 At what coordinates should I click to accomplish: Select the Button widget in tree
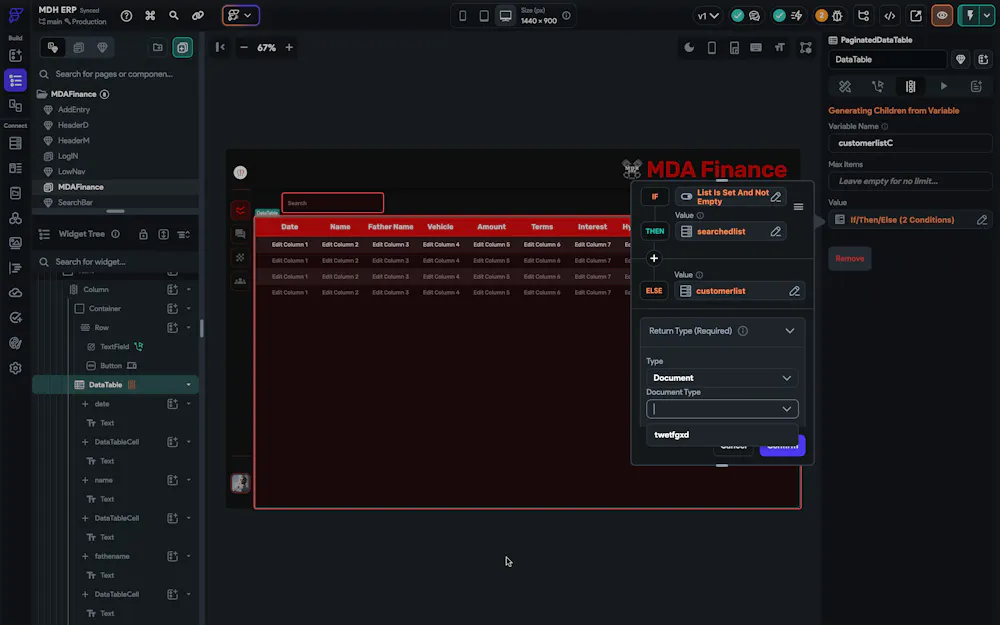[110, 366]
